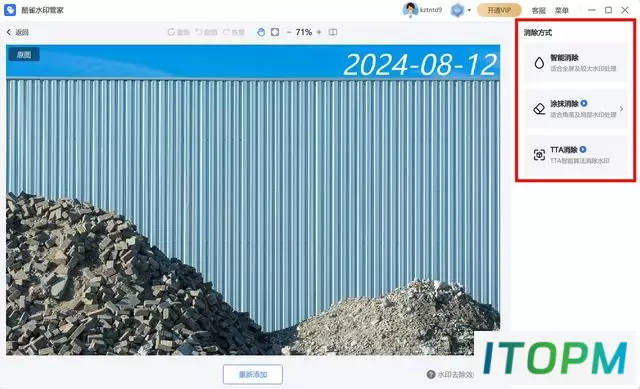Zoom out with the minus button
This screenshot has width=640, height=389.
tap(289, 32)
